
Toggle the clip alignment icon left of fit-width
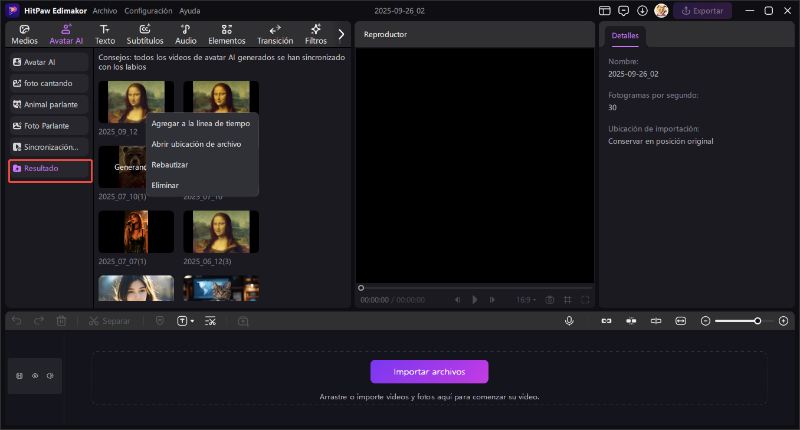click(656, 321)
